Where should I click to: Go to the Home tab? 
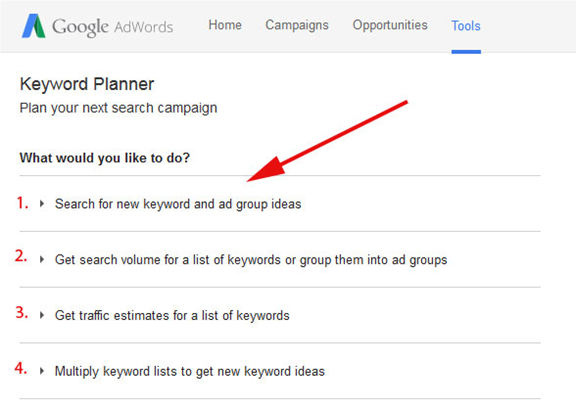(x=225, y=25)
